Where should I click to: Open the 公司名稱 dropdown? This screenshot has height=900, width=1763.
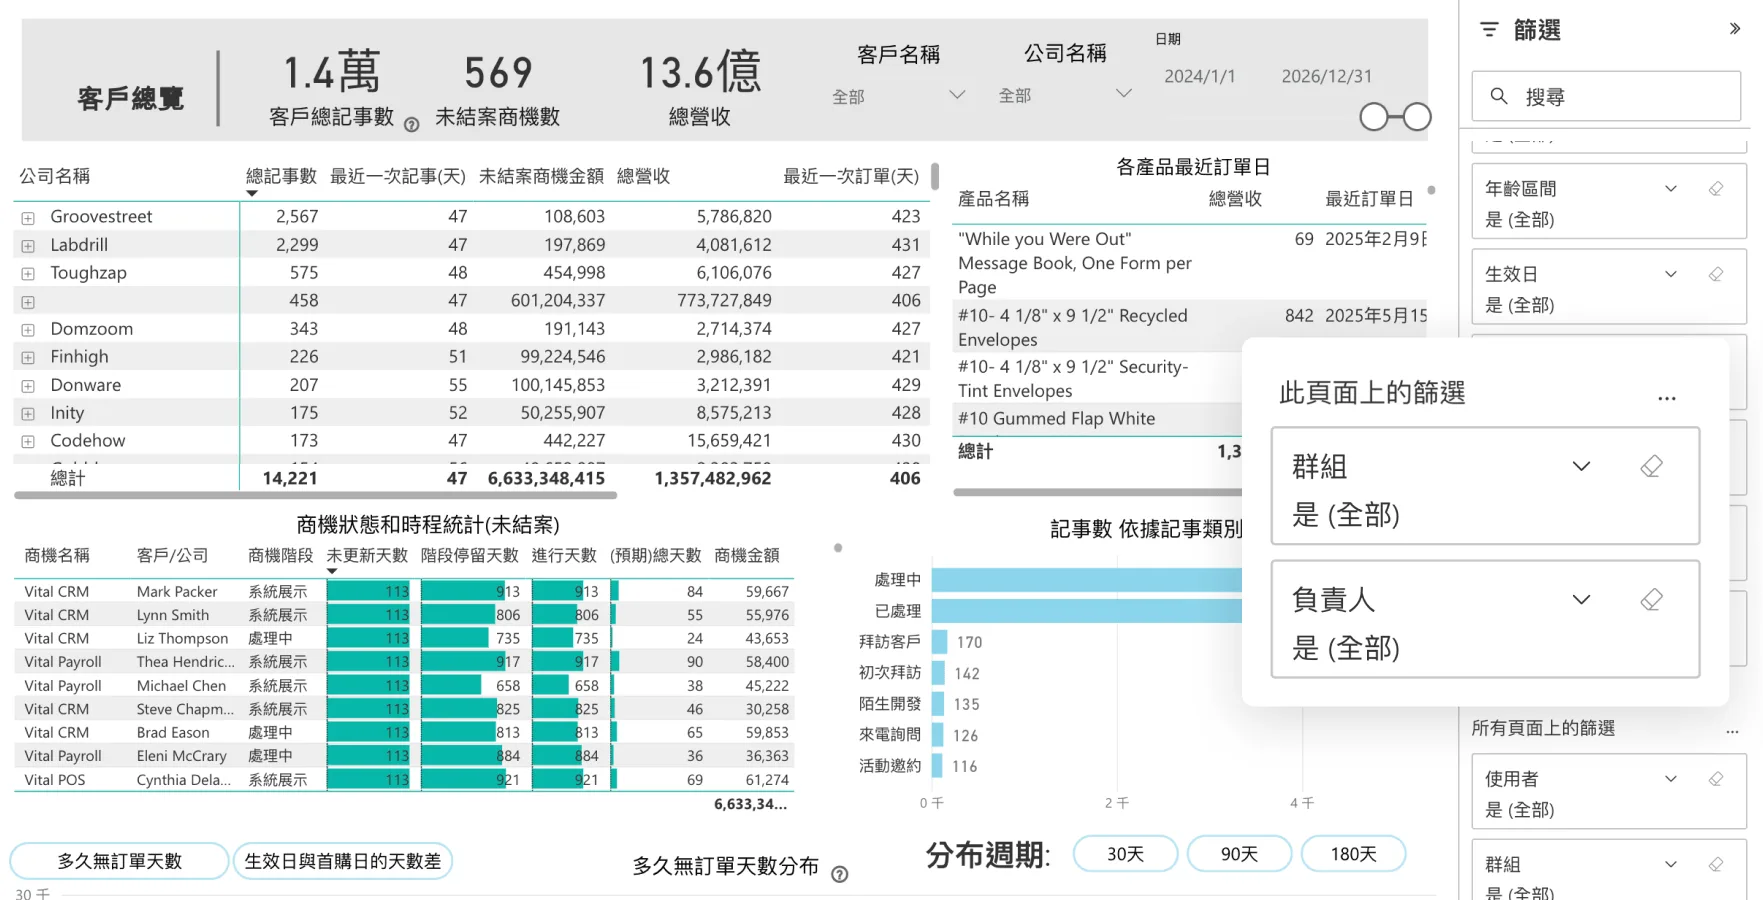(1064, 95)
